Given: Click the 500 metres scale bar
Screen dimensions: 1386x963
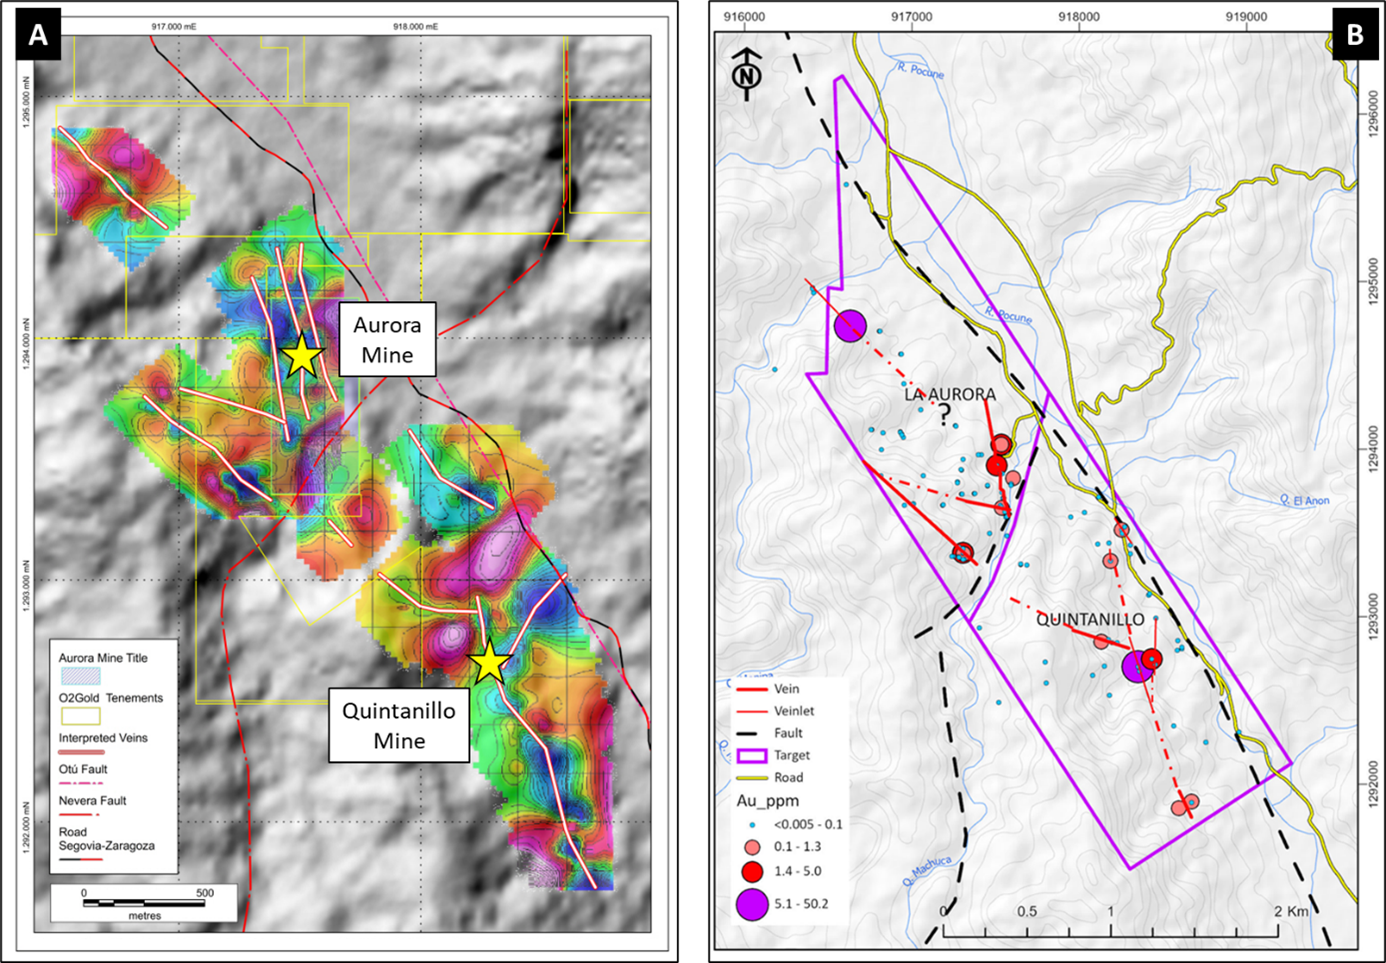Looking at the screenshot, I should click(144, 903).
